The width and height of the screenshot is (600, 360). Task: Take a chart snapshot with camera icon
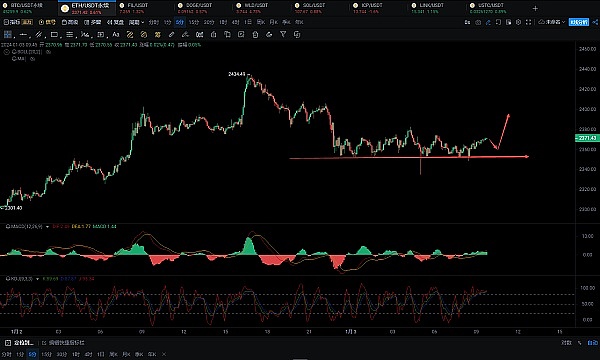coord(478,23)
